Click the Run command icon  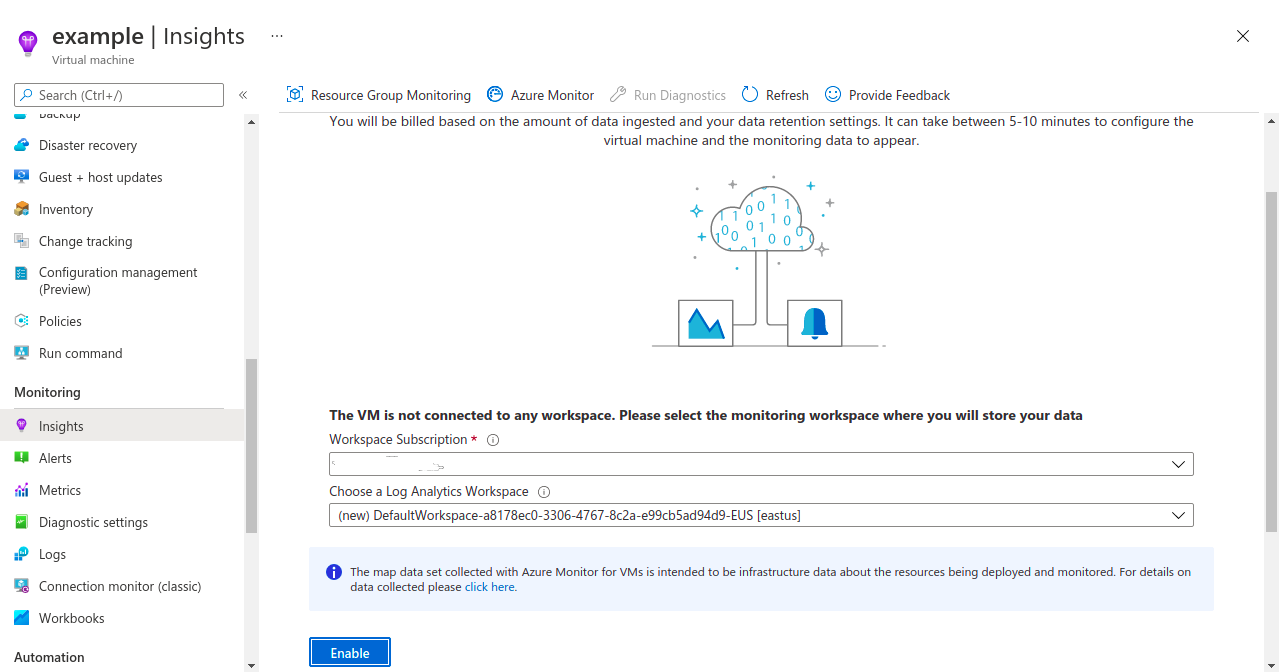(22, 353)
